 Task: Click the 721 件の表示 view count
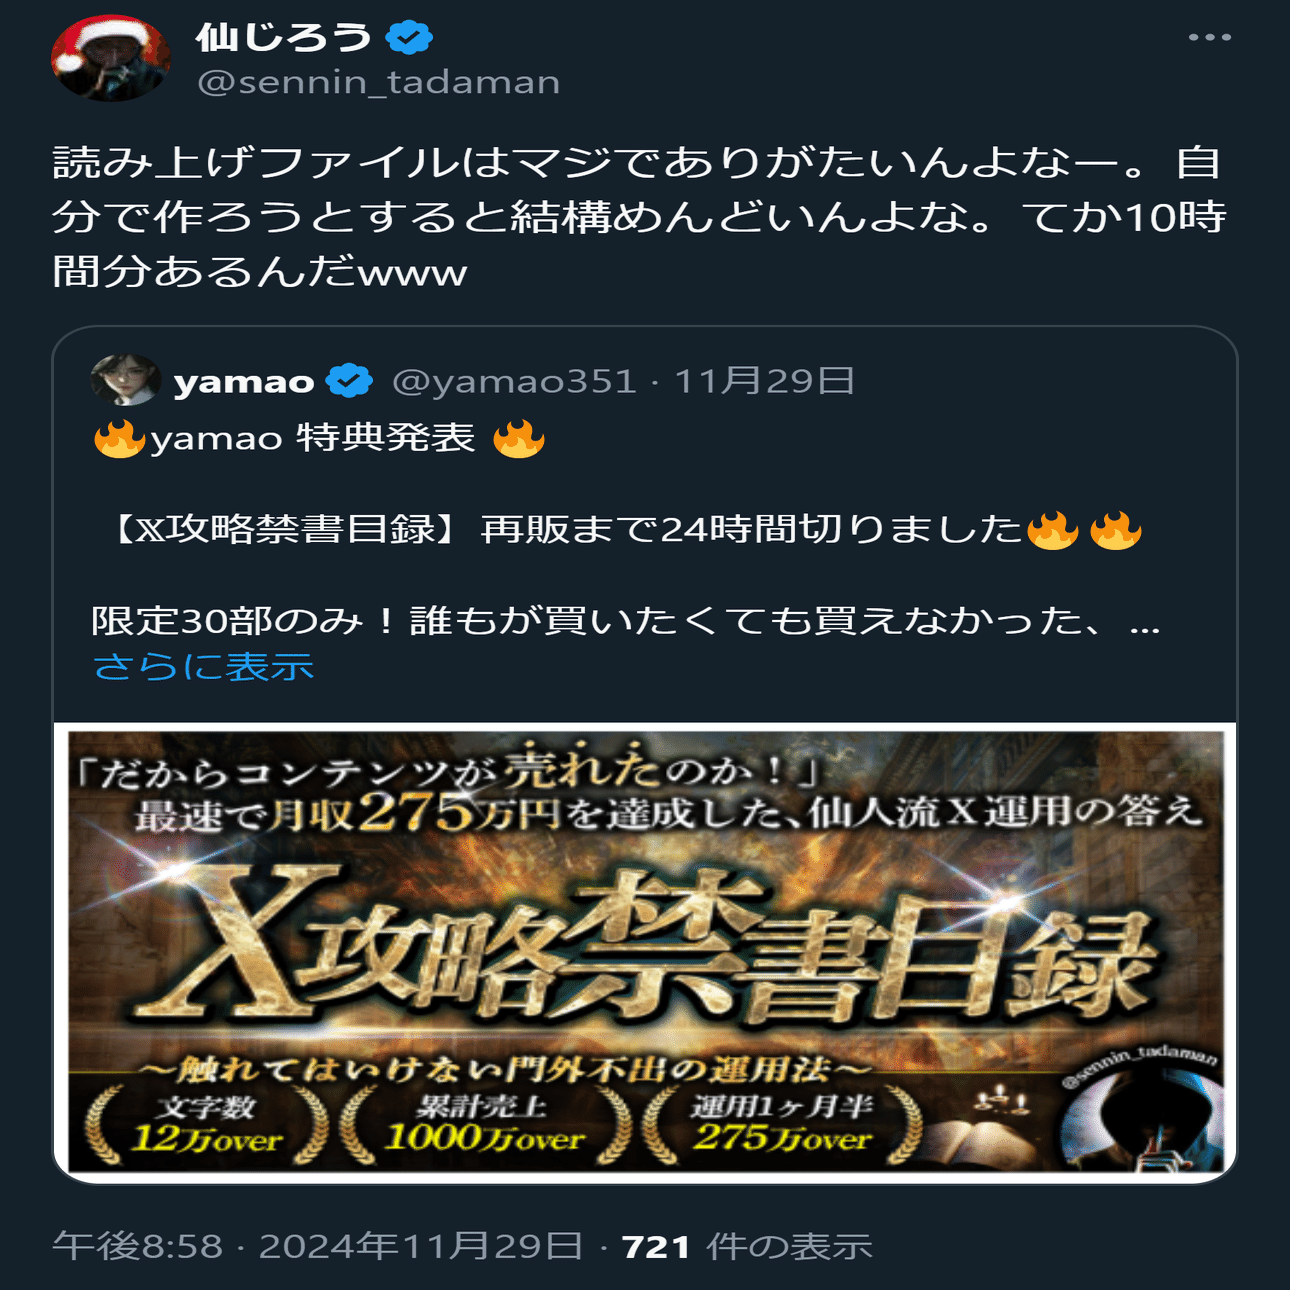pos(747,1246)
